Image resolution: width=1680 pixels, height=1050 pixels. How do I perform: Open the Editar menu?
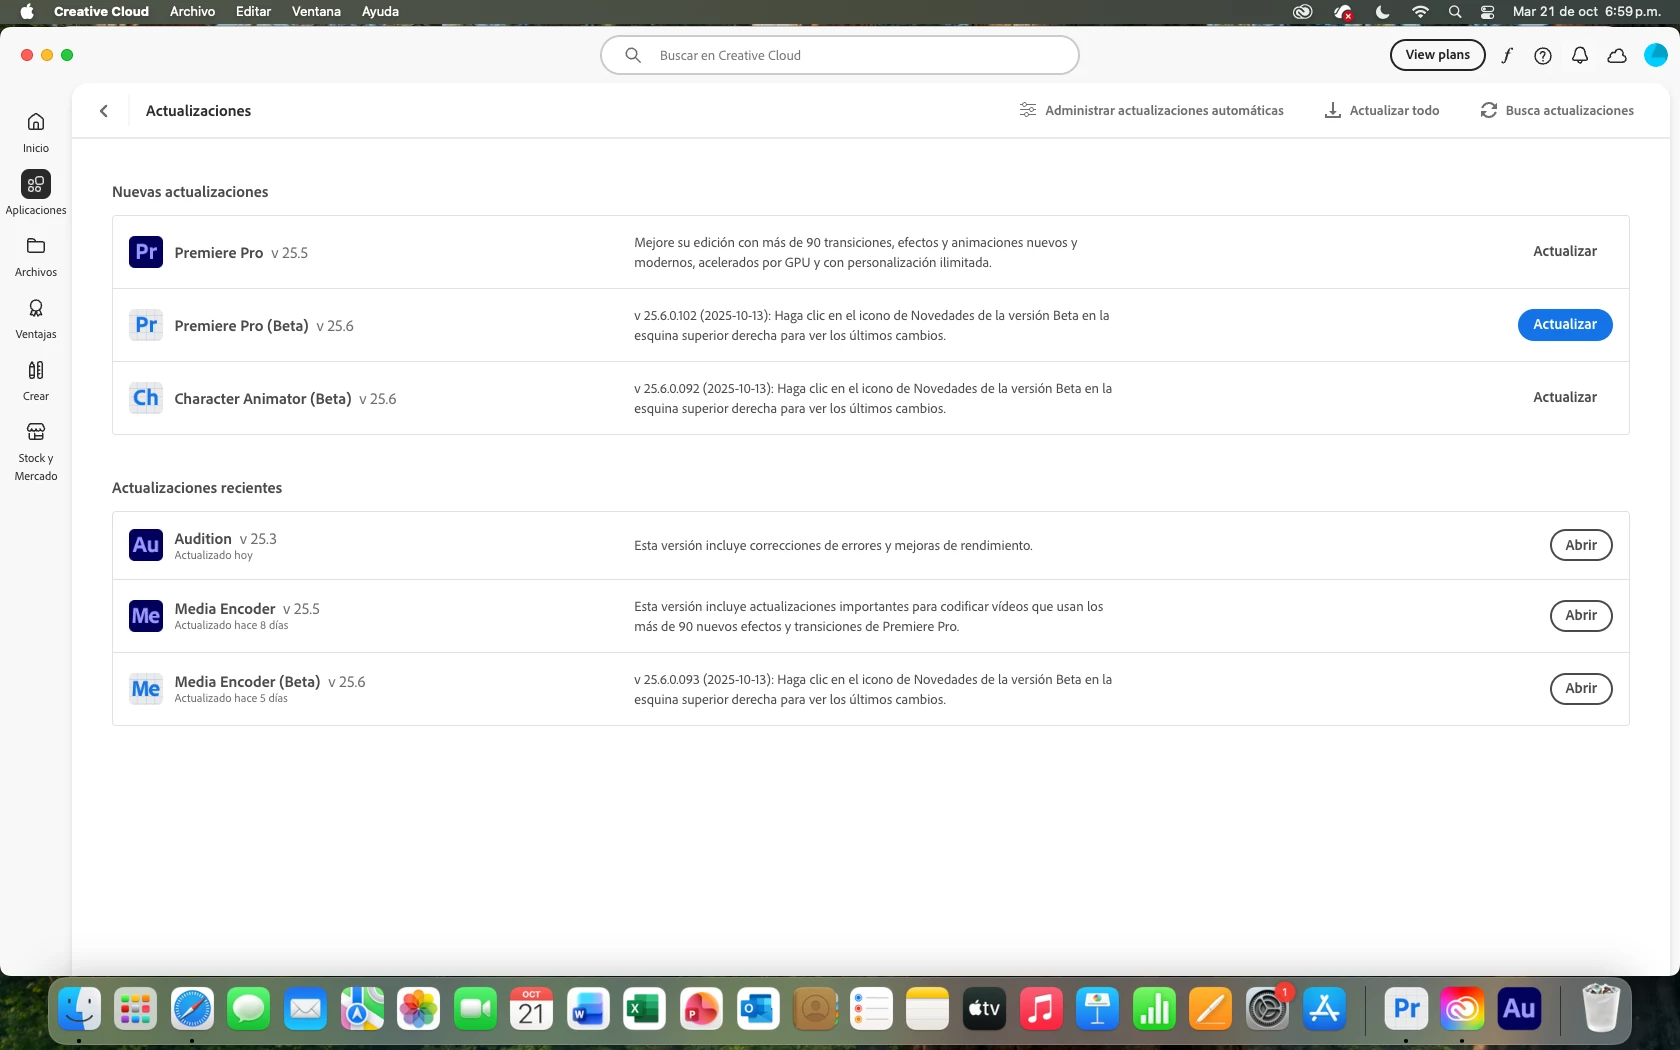click(253, 12)
